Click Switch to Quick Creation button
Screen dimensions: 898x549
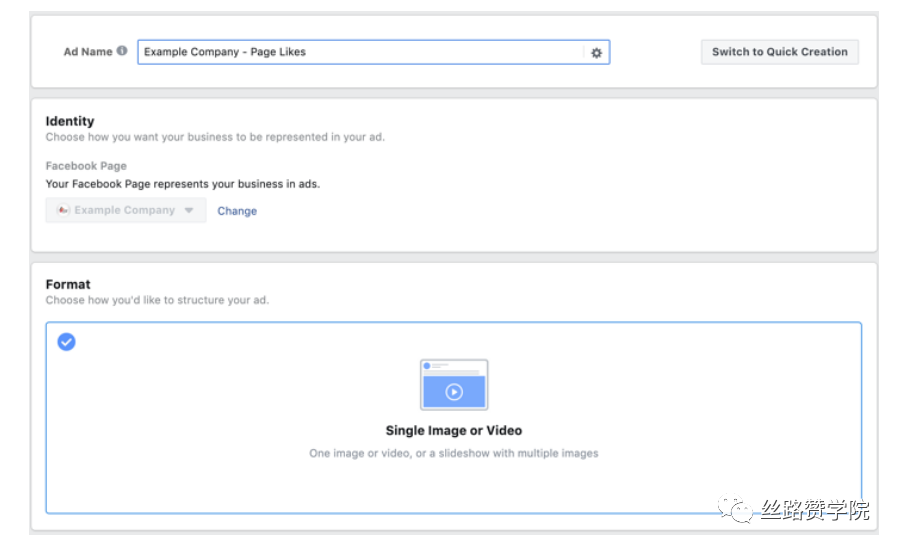click(x=779, y=52)
